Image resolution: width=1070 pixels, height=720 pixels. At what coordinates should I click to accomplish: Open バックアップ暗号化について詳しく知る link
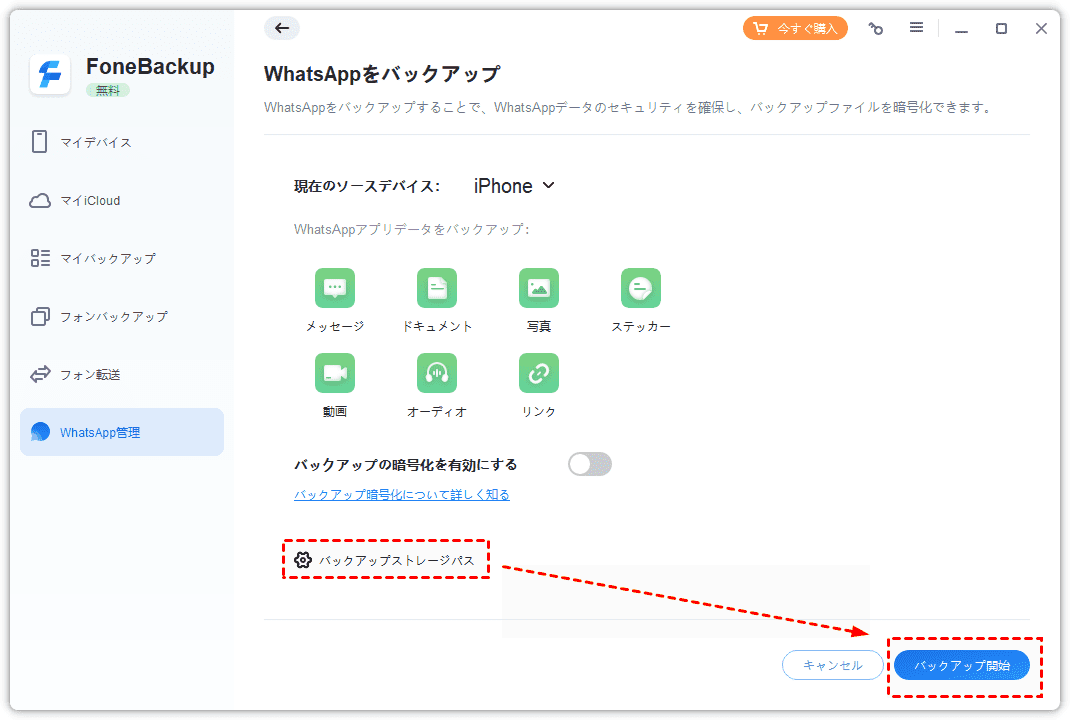click(402, 495)
